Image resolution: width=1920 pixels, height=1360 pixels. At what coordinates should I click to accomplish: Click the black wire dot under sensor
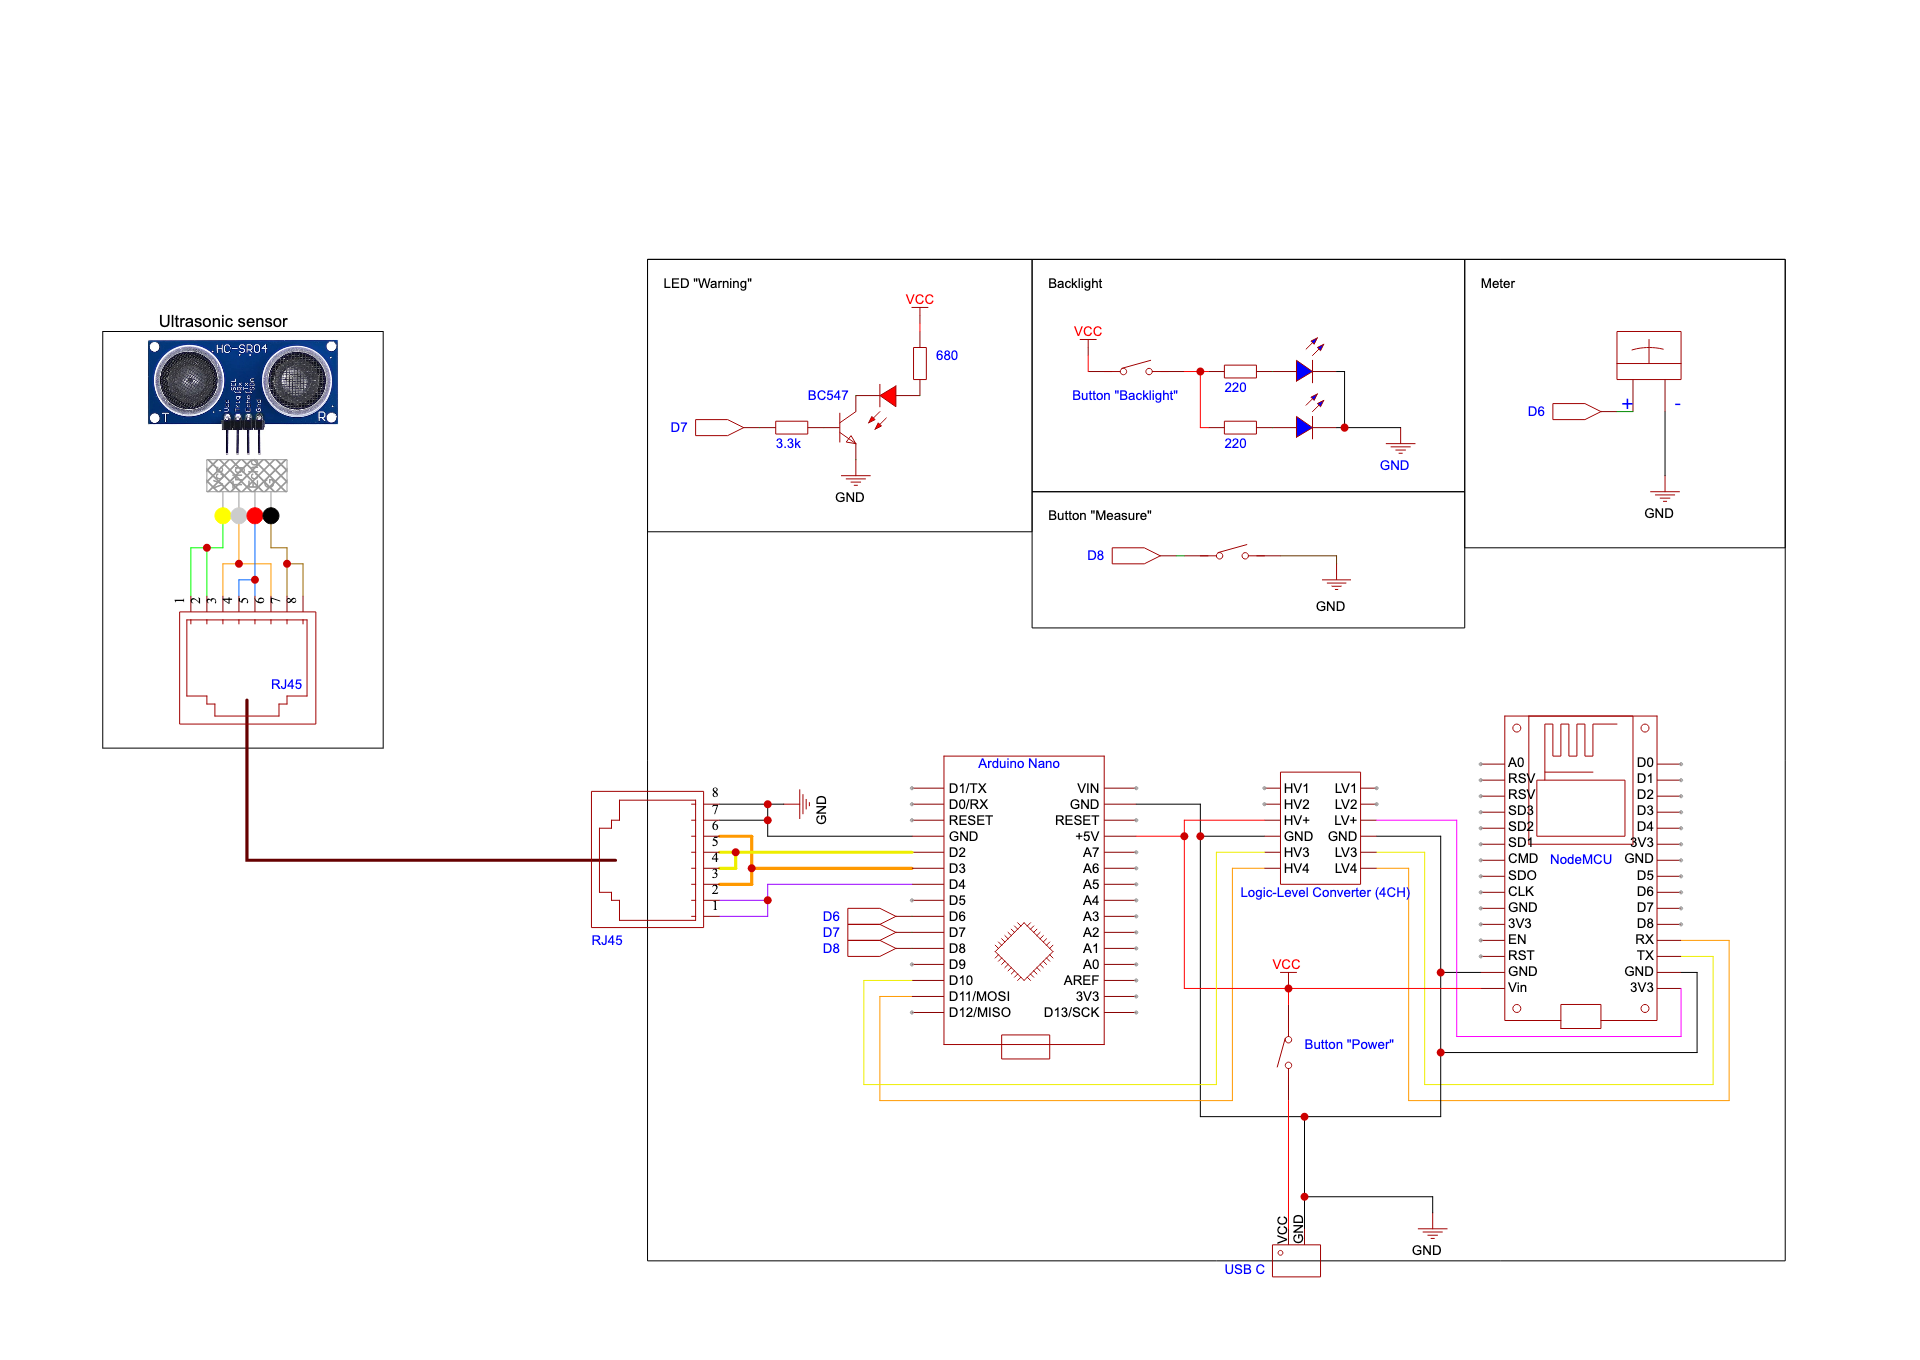[x=271, y=516]
